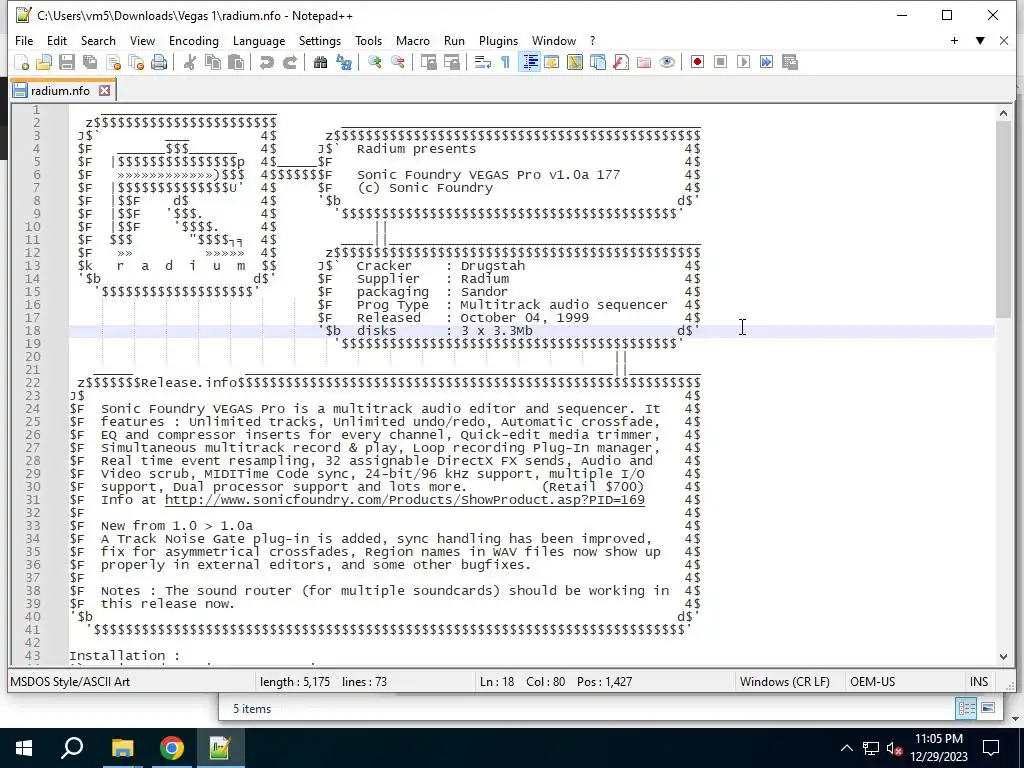The height and width of the screenshot is (768, 1024).
Task: Click the OEM-US encoding status entry
Action: [872, 682]
